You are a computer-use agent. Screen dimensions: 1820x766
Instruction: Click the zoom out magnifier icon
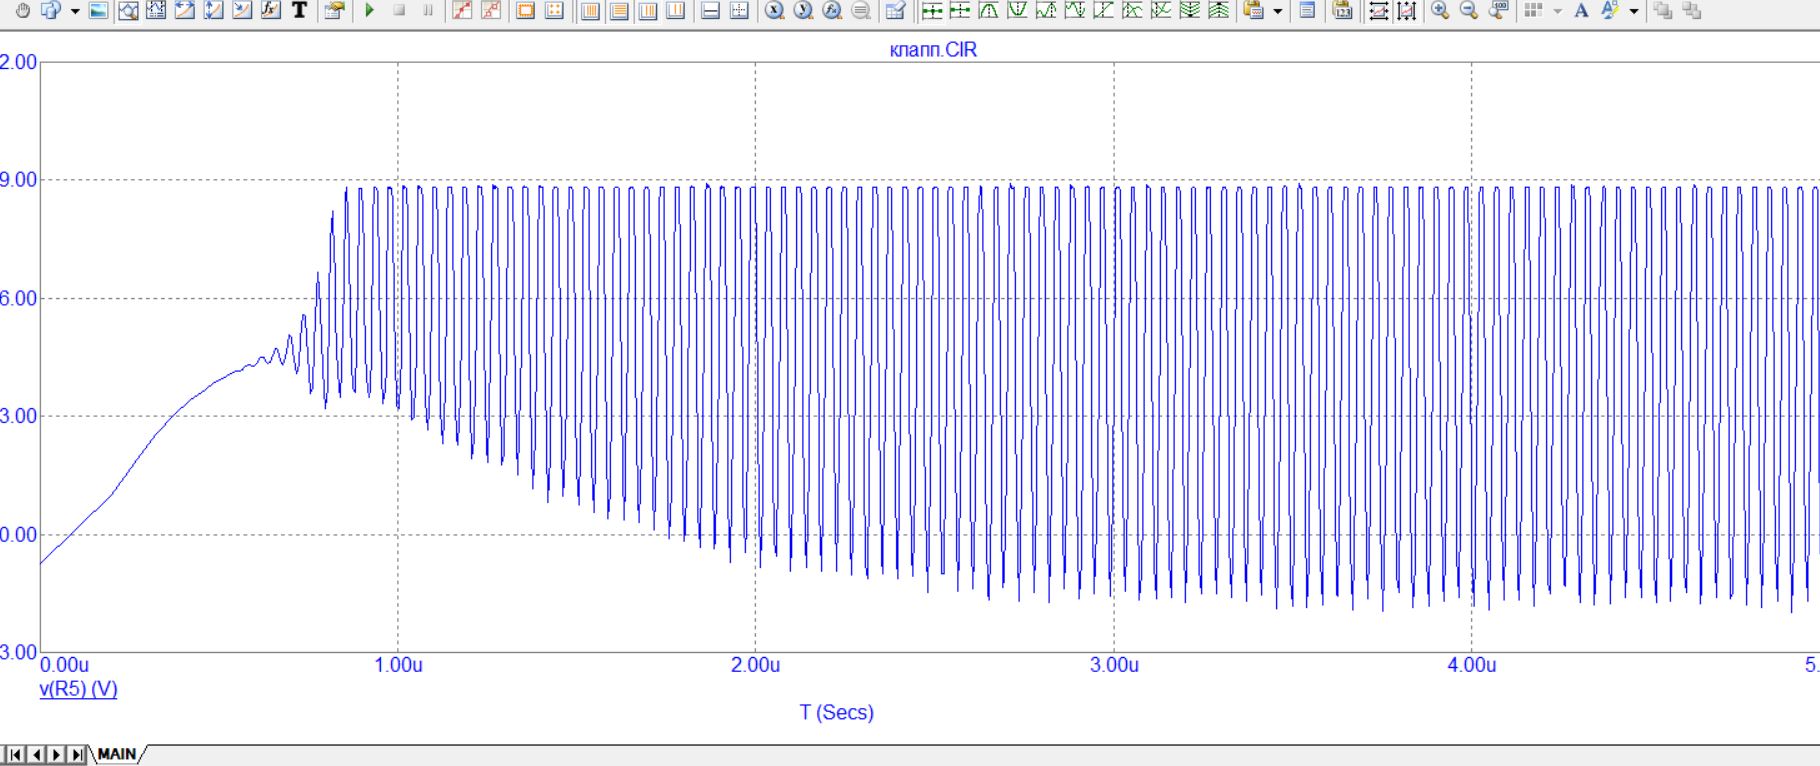[1469, 11]
